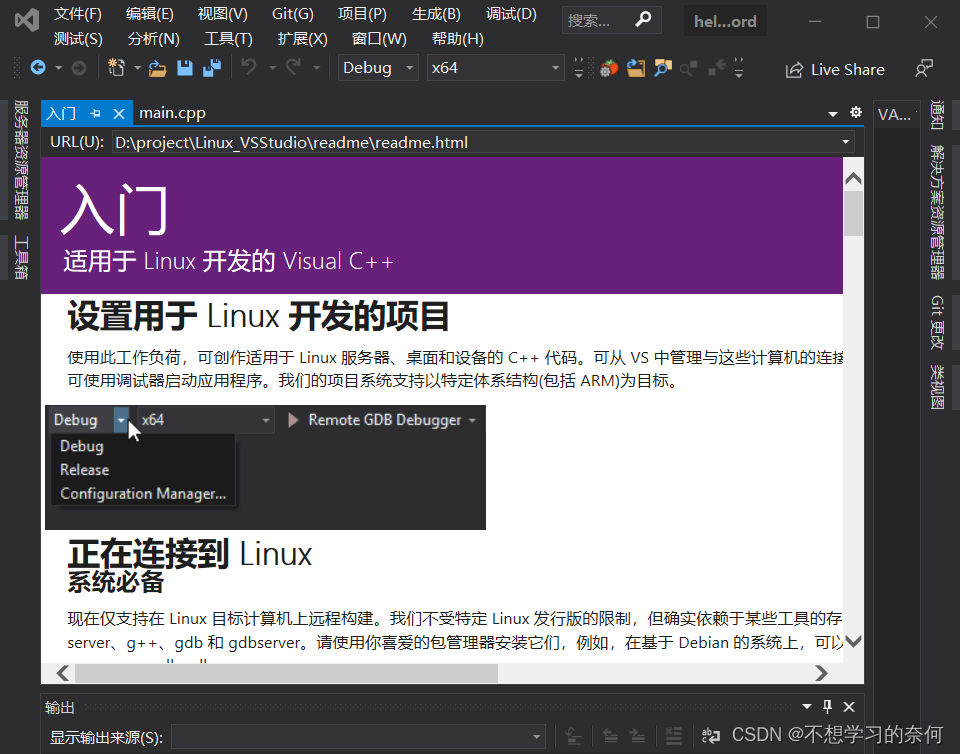
Task: Open Find in Files magnifier icon
Action: pyautogui.click(x=662, y=68)
